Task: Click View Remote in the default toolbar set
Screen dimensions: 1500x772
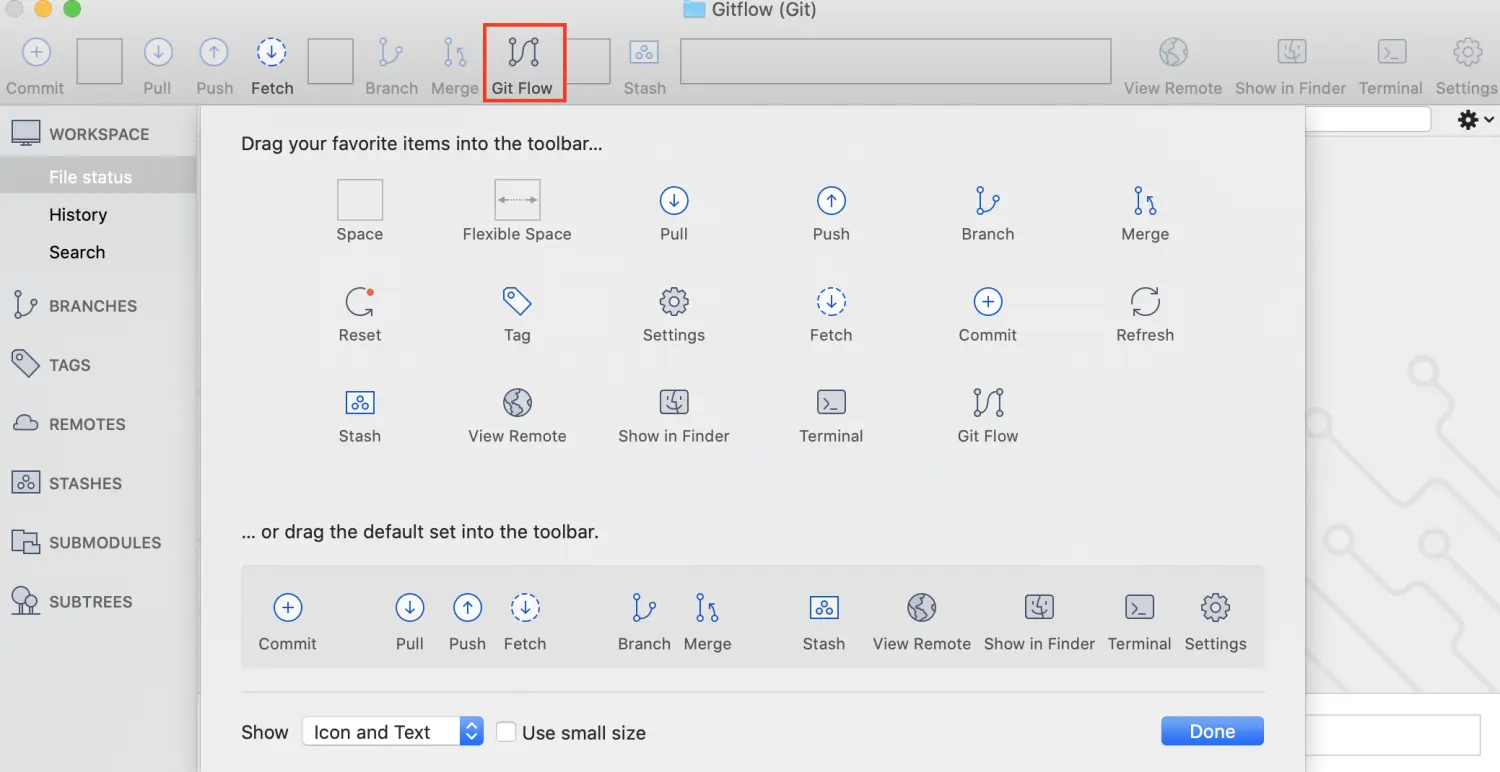Action: click(x=922, y=622)
